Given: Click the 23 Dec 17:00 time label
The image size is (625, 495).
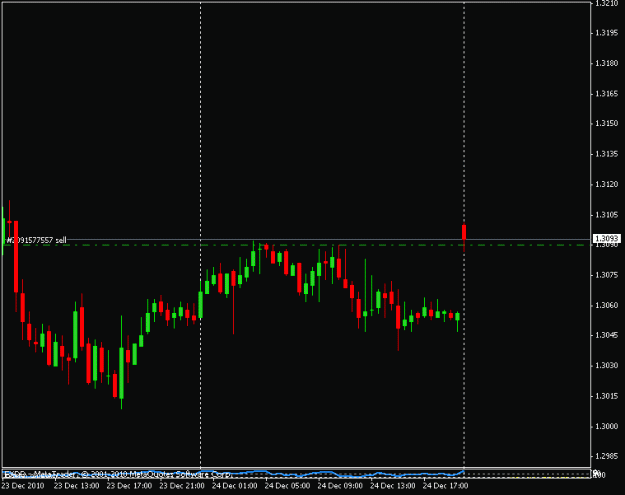Looking at the screenshot, I should coord(129,486).
